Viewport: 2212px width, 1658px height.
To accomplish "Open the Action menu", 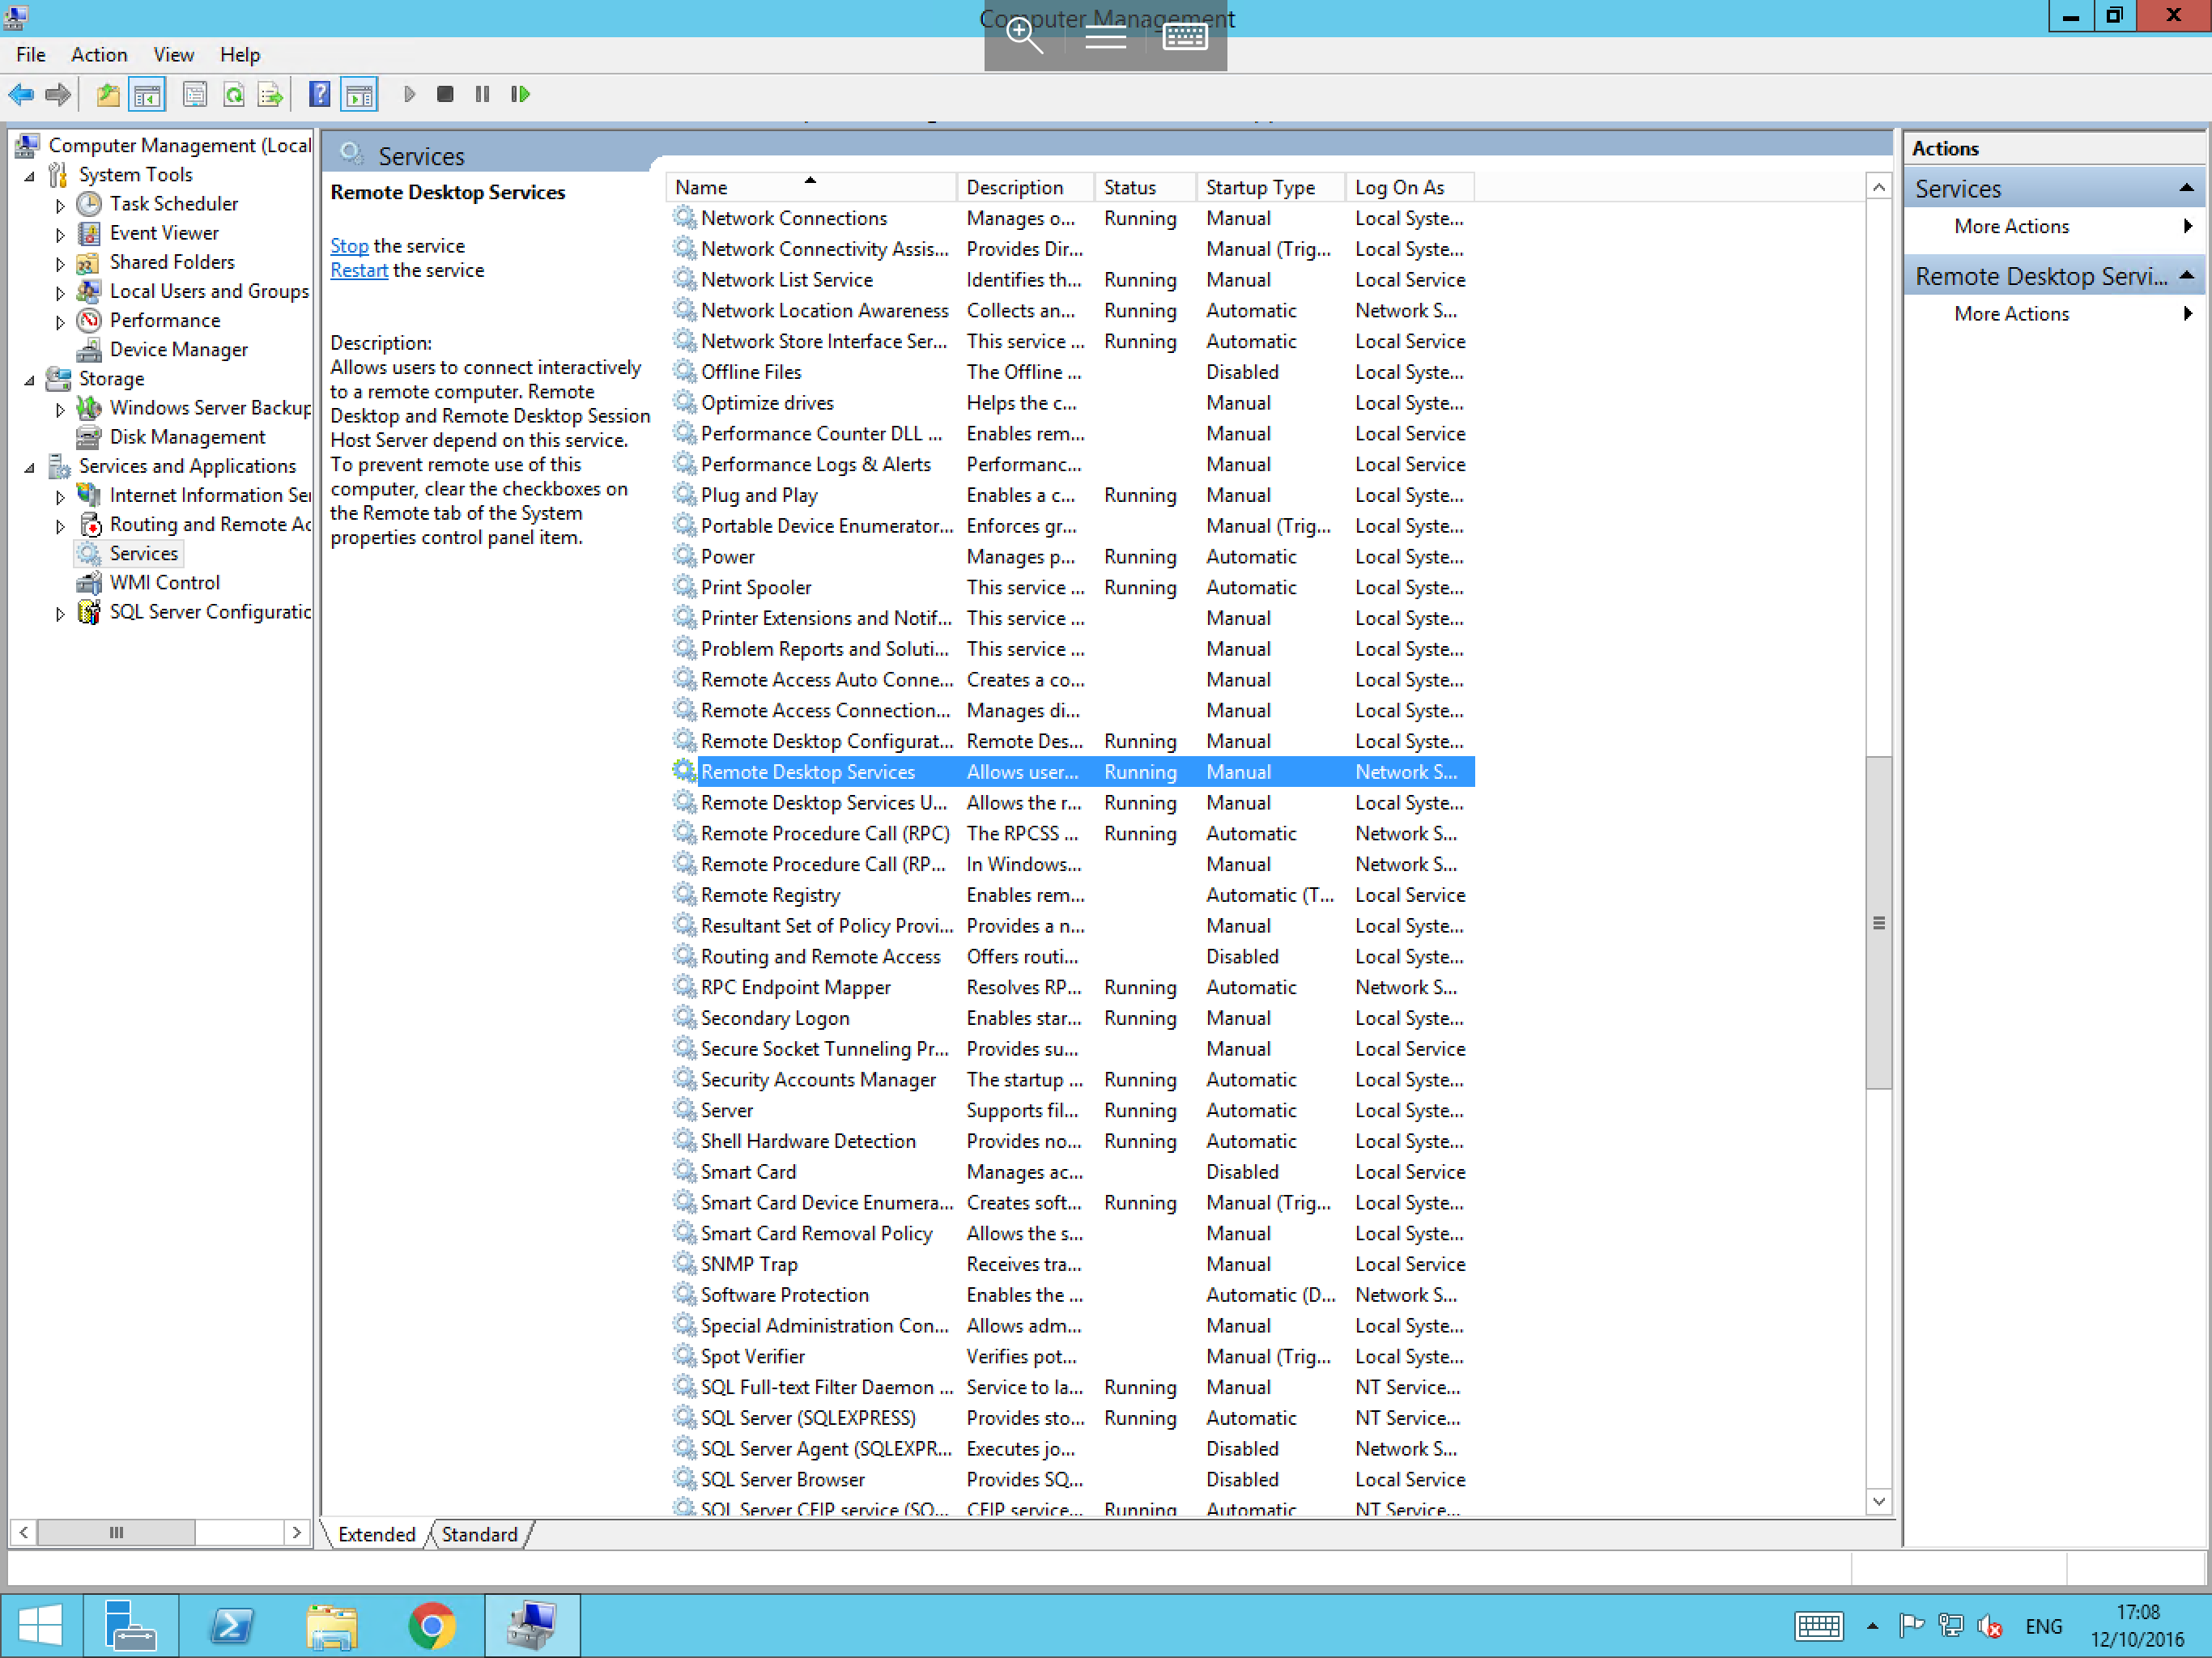I will point(99,55).
